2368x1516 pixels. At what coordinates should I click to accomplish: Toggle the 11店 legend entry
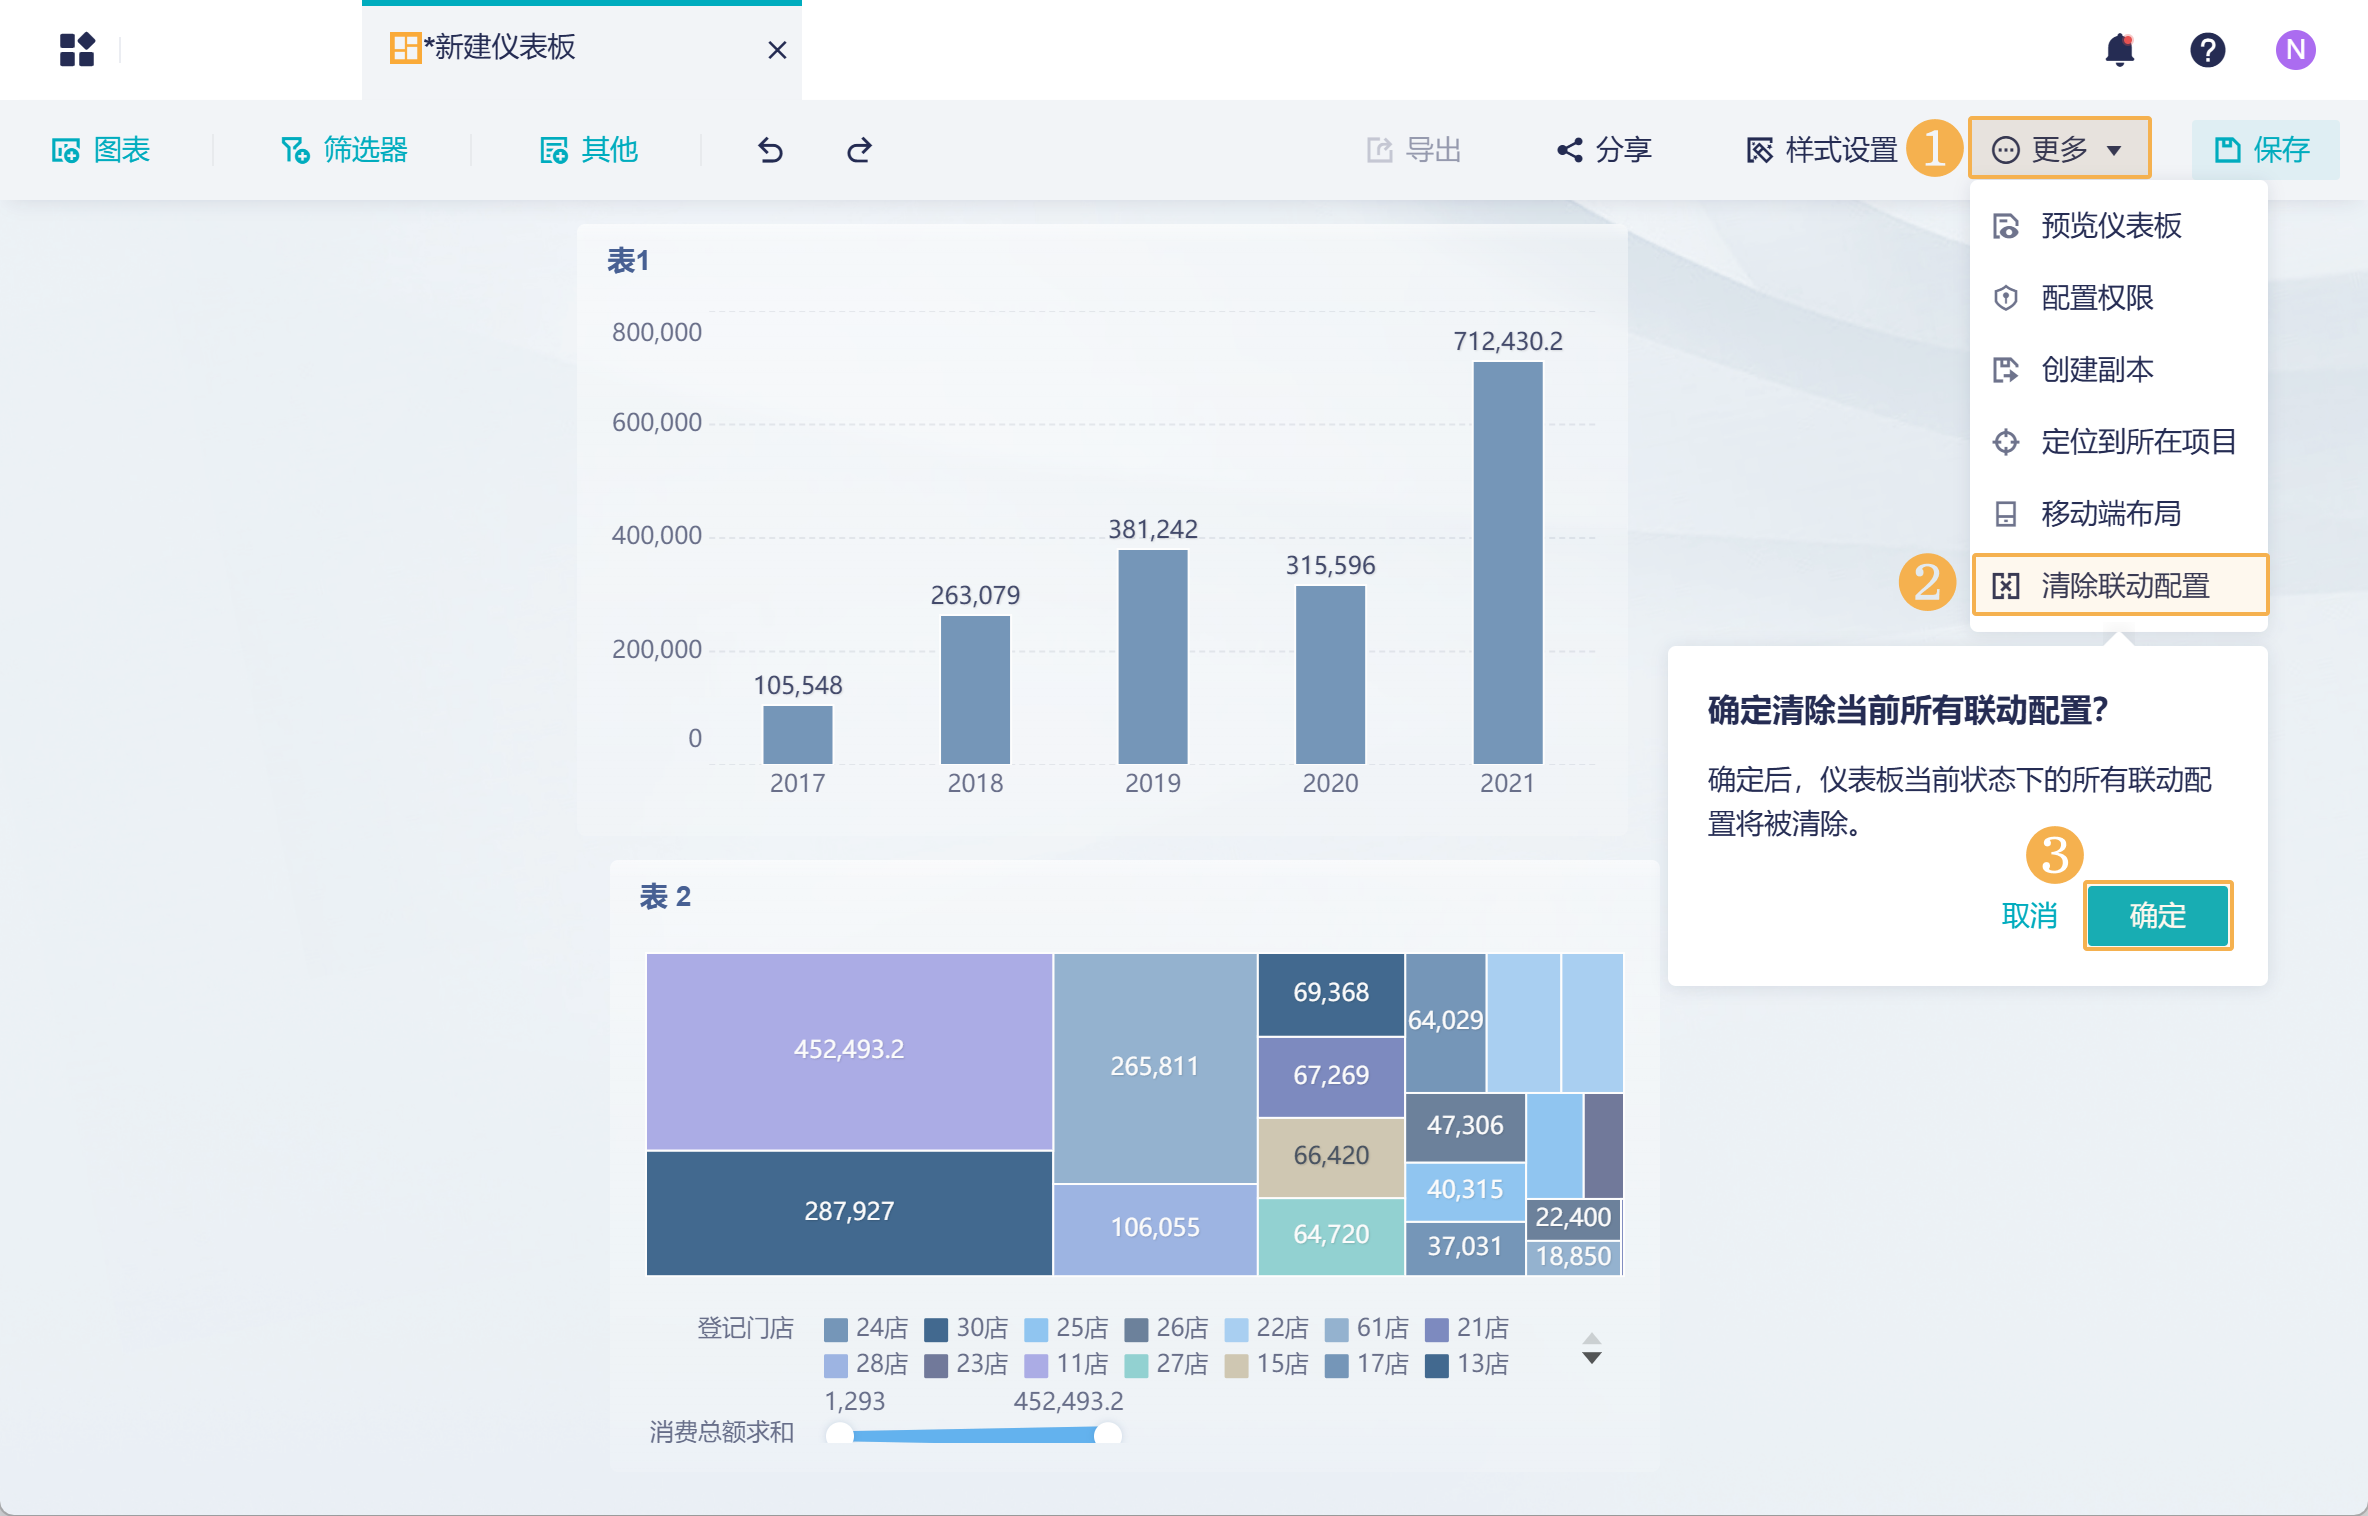1066,1364
